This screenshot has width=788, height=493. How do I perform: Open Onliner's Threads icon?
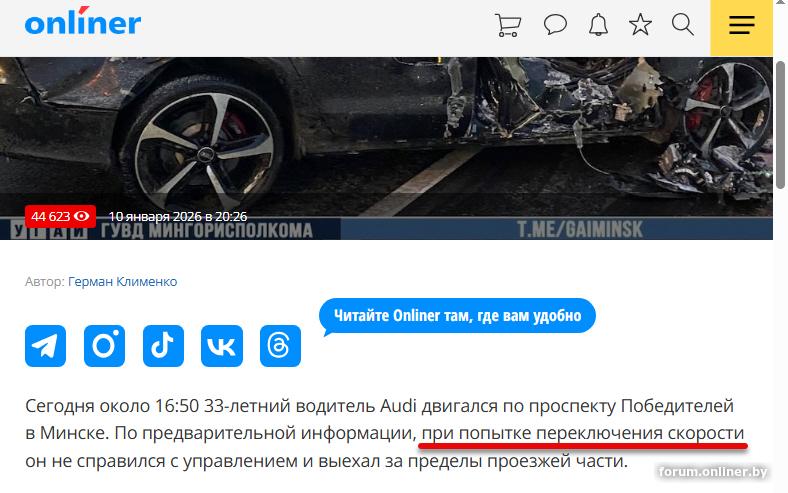coord(280,346)
